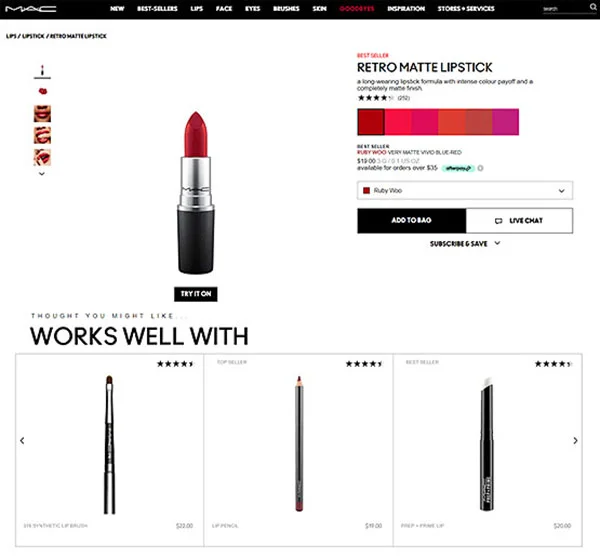The width and height of the screenshot is (600, 558).
Task: Open the Goodbyes menu item
Action: pos(357,8)
